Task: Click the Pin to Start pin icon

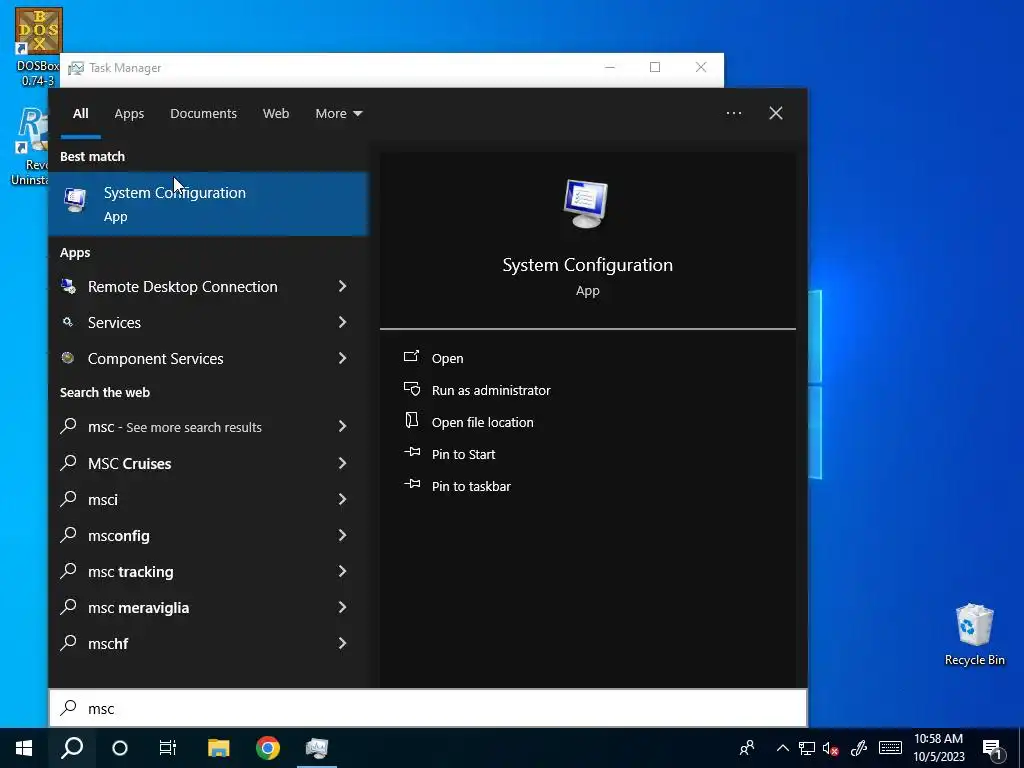Action: click(412, 452)
